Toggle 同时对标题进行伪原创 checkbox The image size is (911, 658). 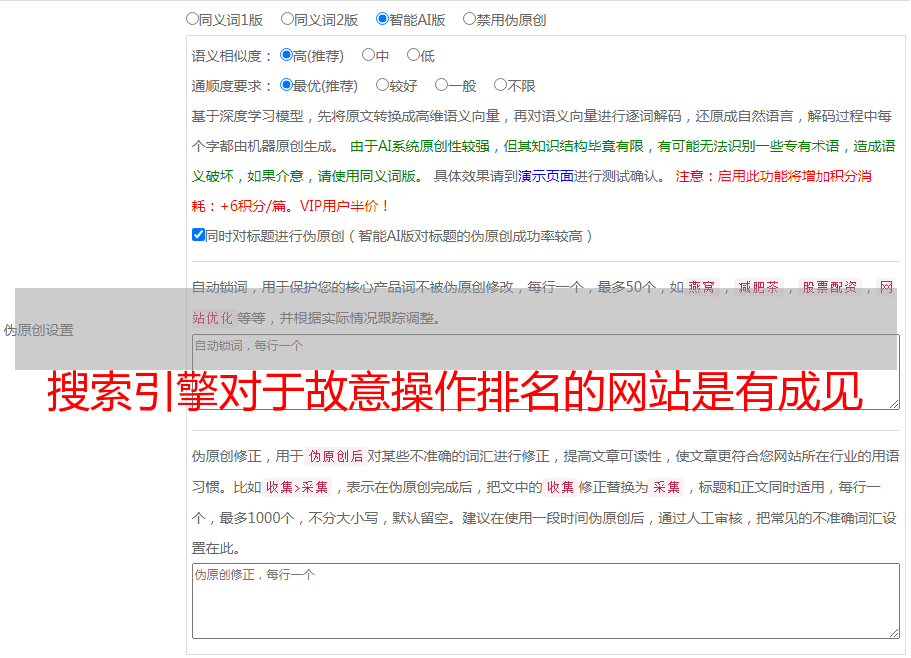coord(198,235)
